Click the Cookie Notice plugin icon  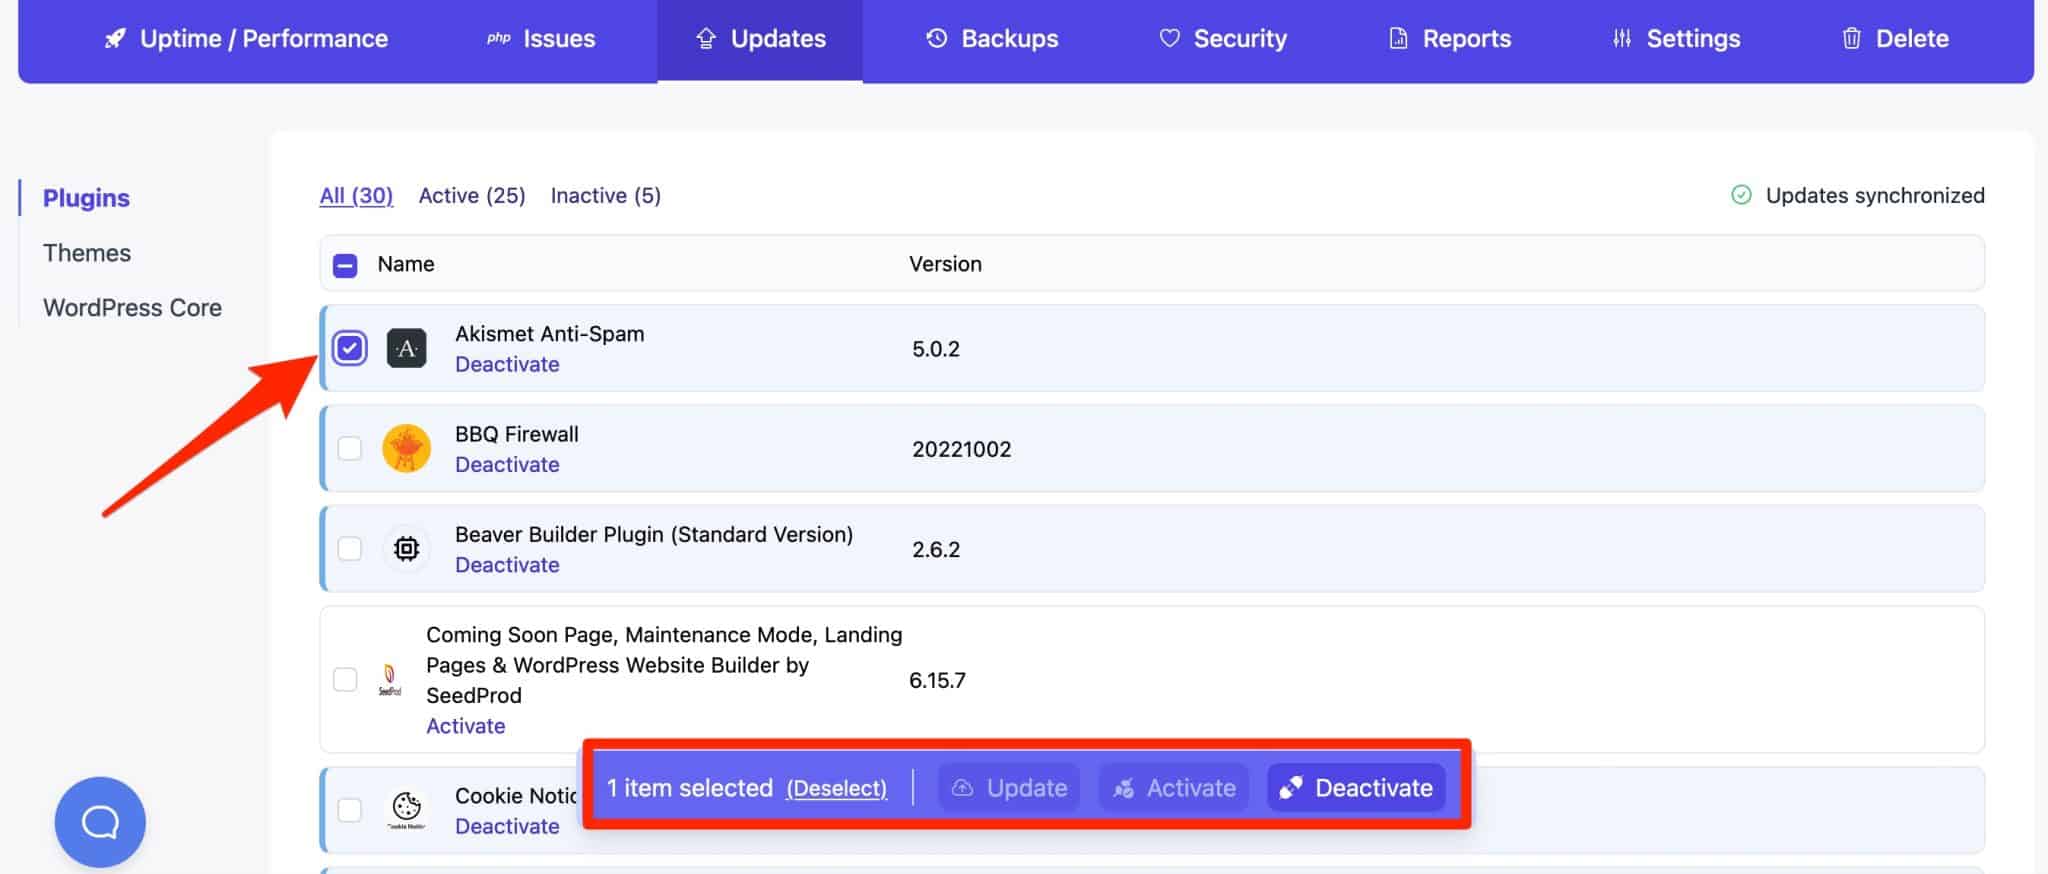[x=406, y=810]
